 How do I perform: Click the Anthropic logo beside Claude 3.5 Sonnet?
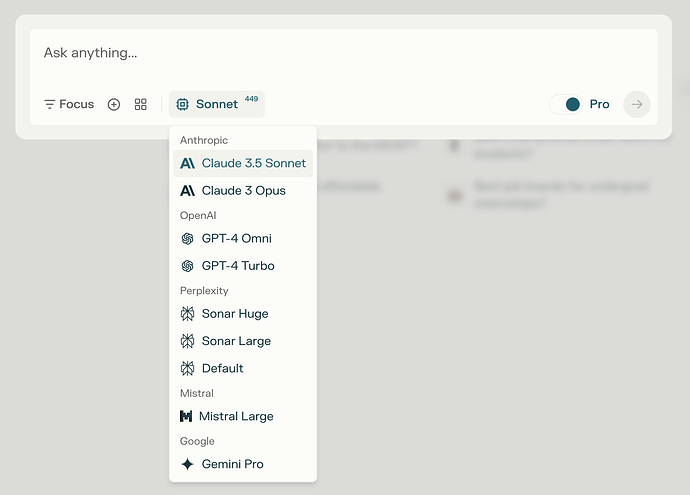(x=187, y=163)
